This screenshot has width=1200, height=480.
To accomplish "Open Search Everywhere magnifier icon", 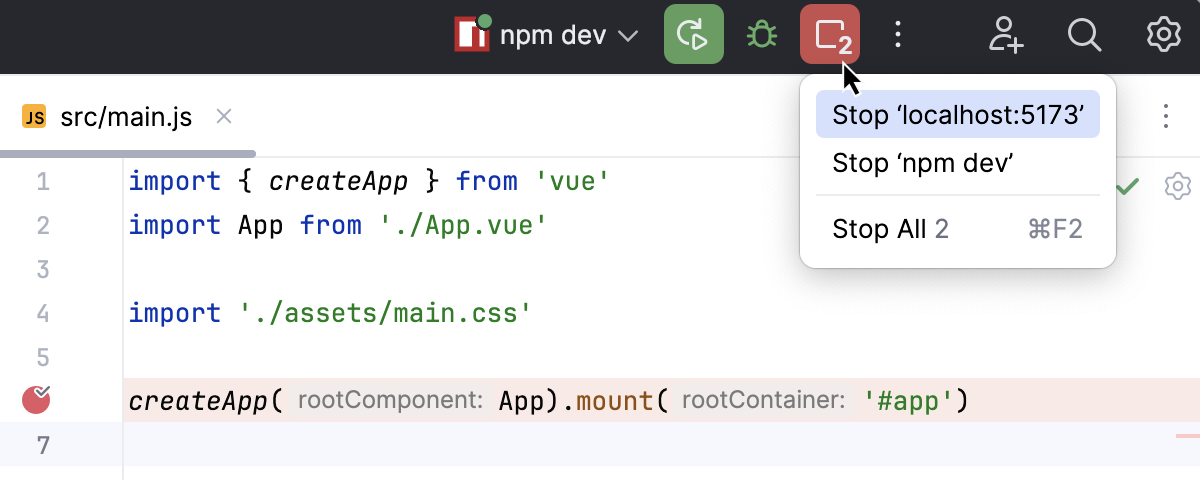I will [x=1084, y=36].
